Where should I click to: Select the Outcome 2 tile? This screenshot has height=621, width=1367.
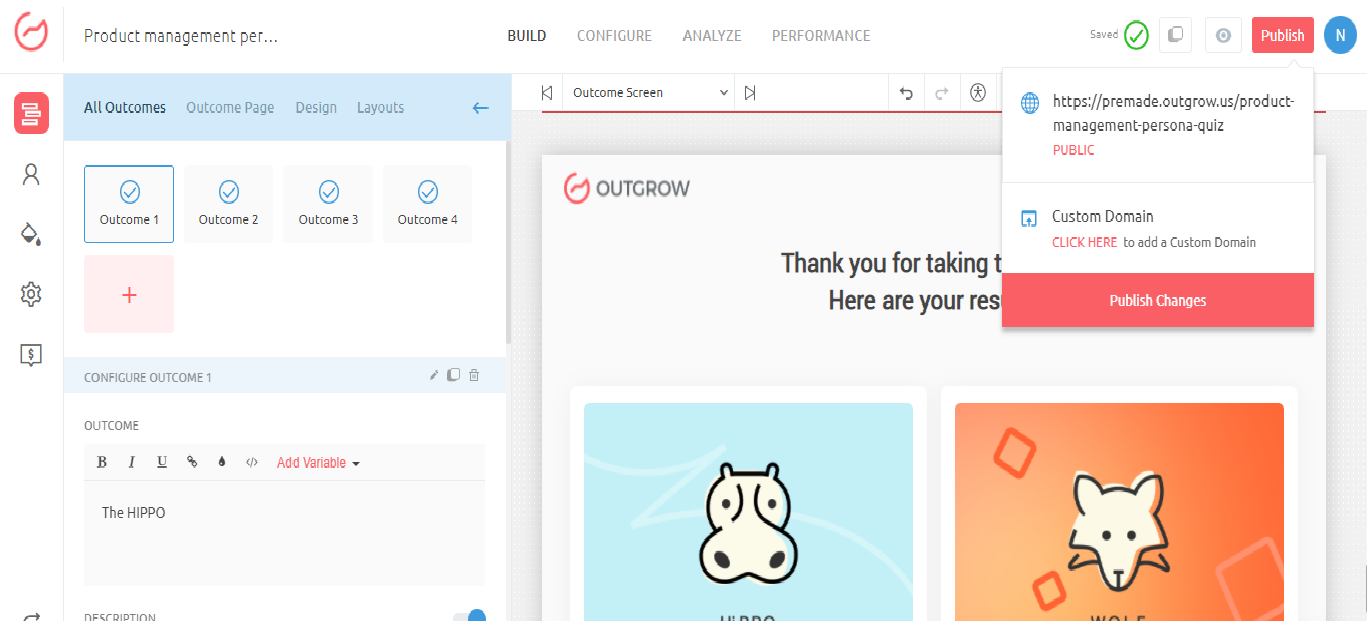coord(228,204)
